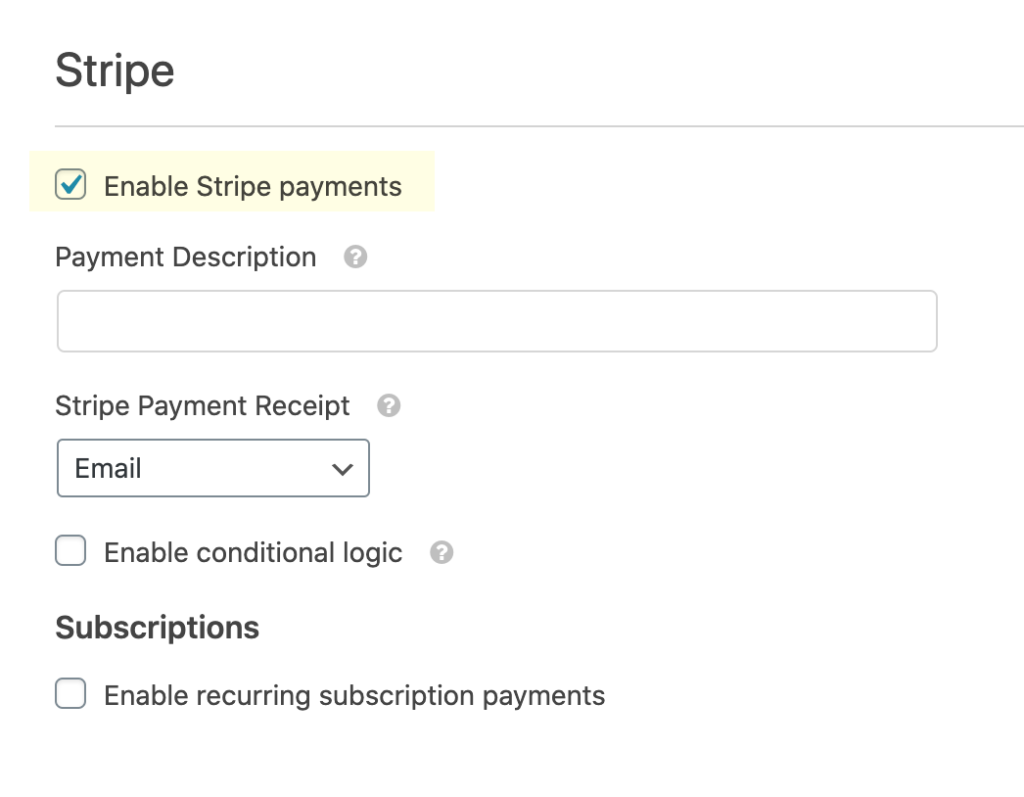Click the Stripe Payment Receipt label
The image size is (1024, 797).
[202, 406]
